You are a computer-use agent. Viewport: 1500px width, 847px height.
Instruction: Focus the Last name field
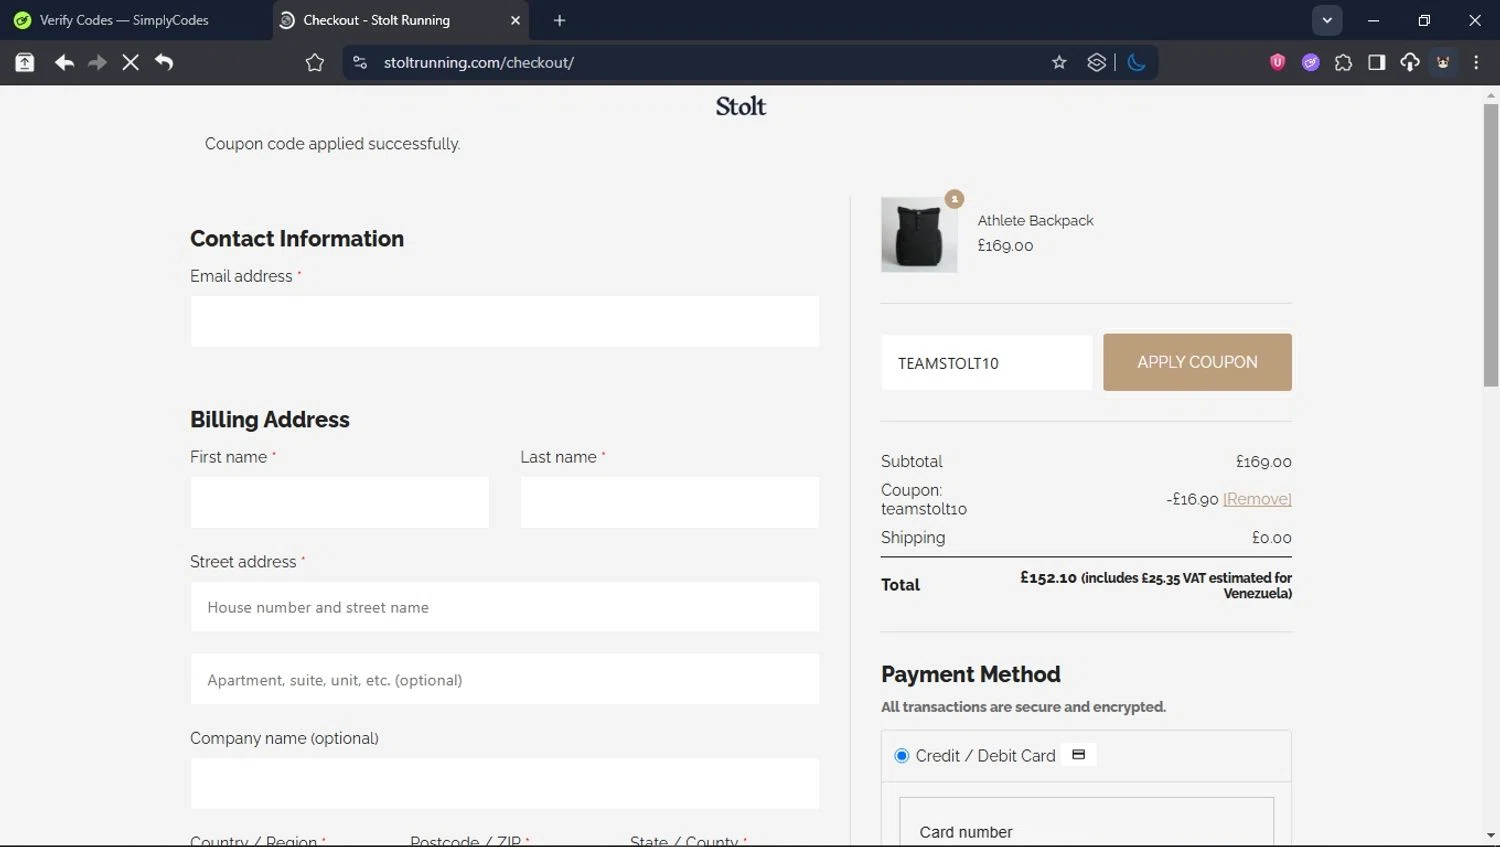coord(670,502)
